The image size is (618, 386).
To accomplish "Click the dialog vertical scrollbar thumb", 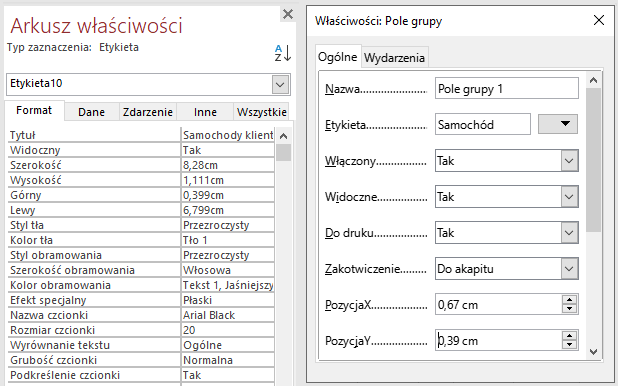I will click(x=594, y=160).
